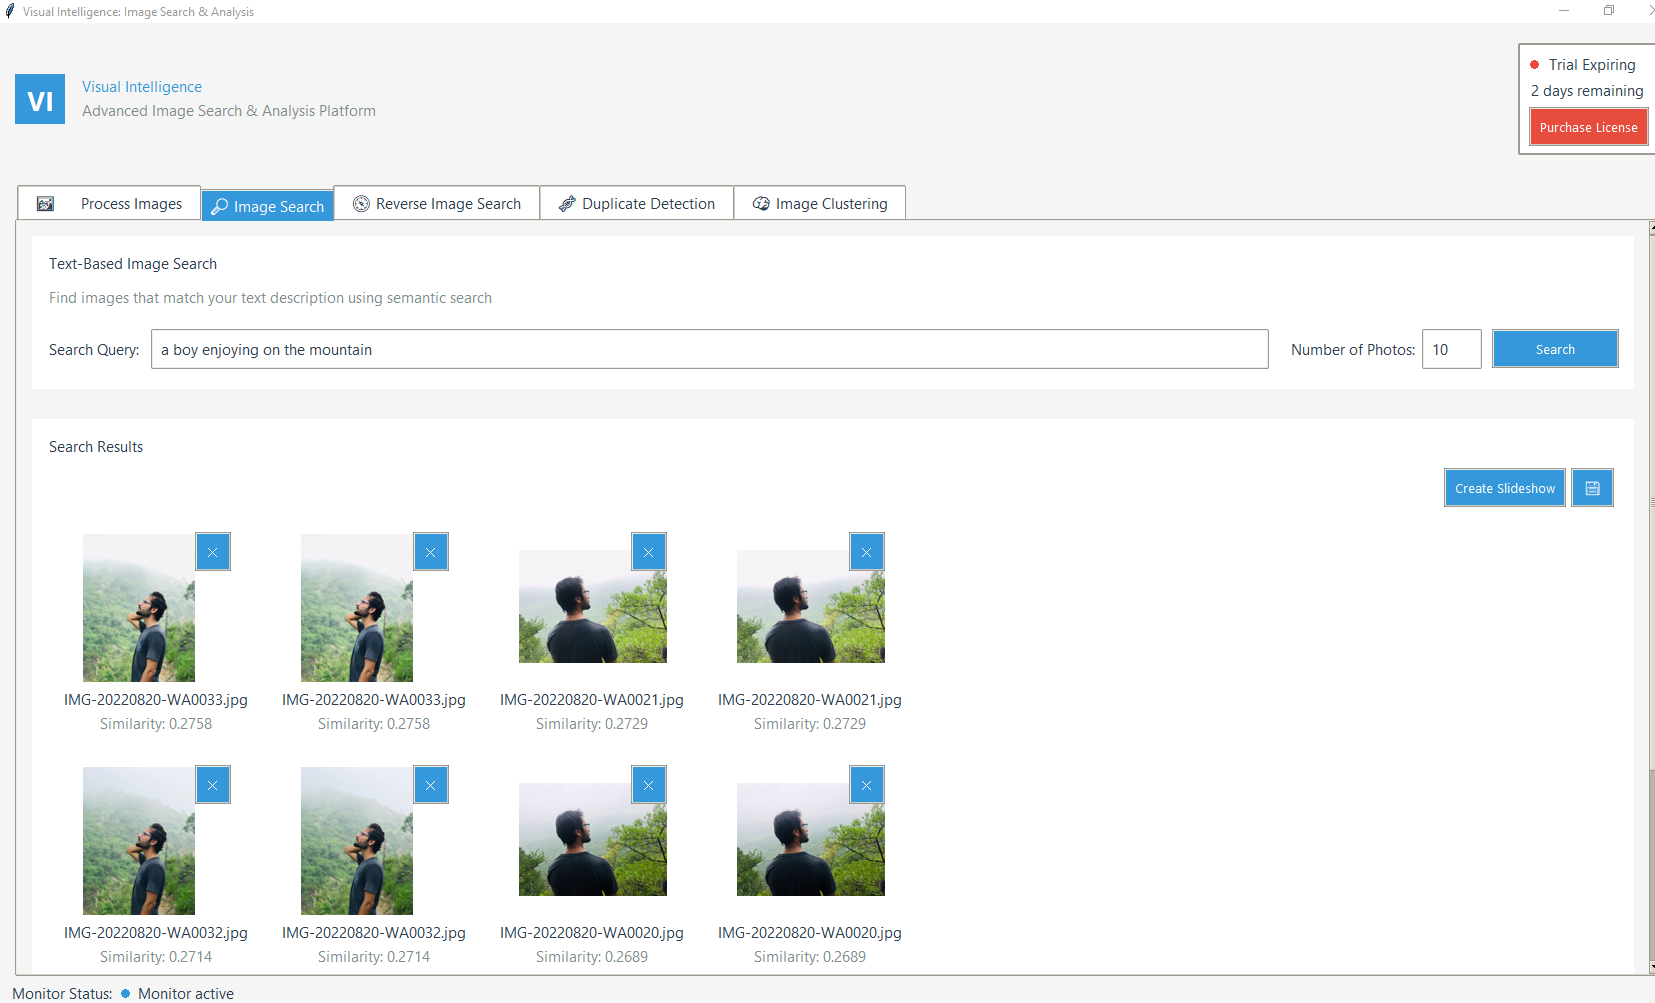Image resolution: width=1655 pixels, height=1003 pixels.
Task: Open the first WA0021 thumbnail image
Action: point(593,606)
